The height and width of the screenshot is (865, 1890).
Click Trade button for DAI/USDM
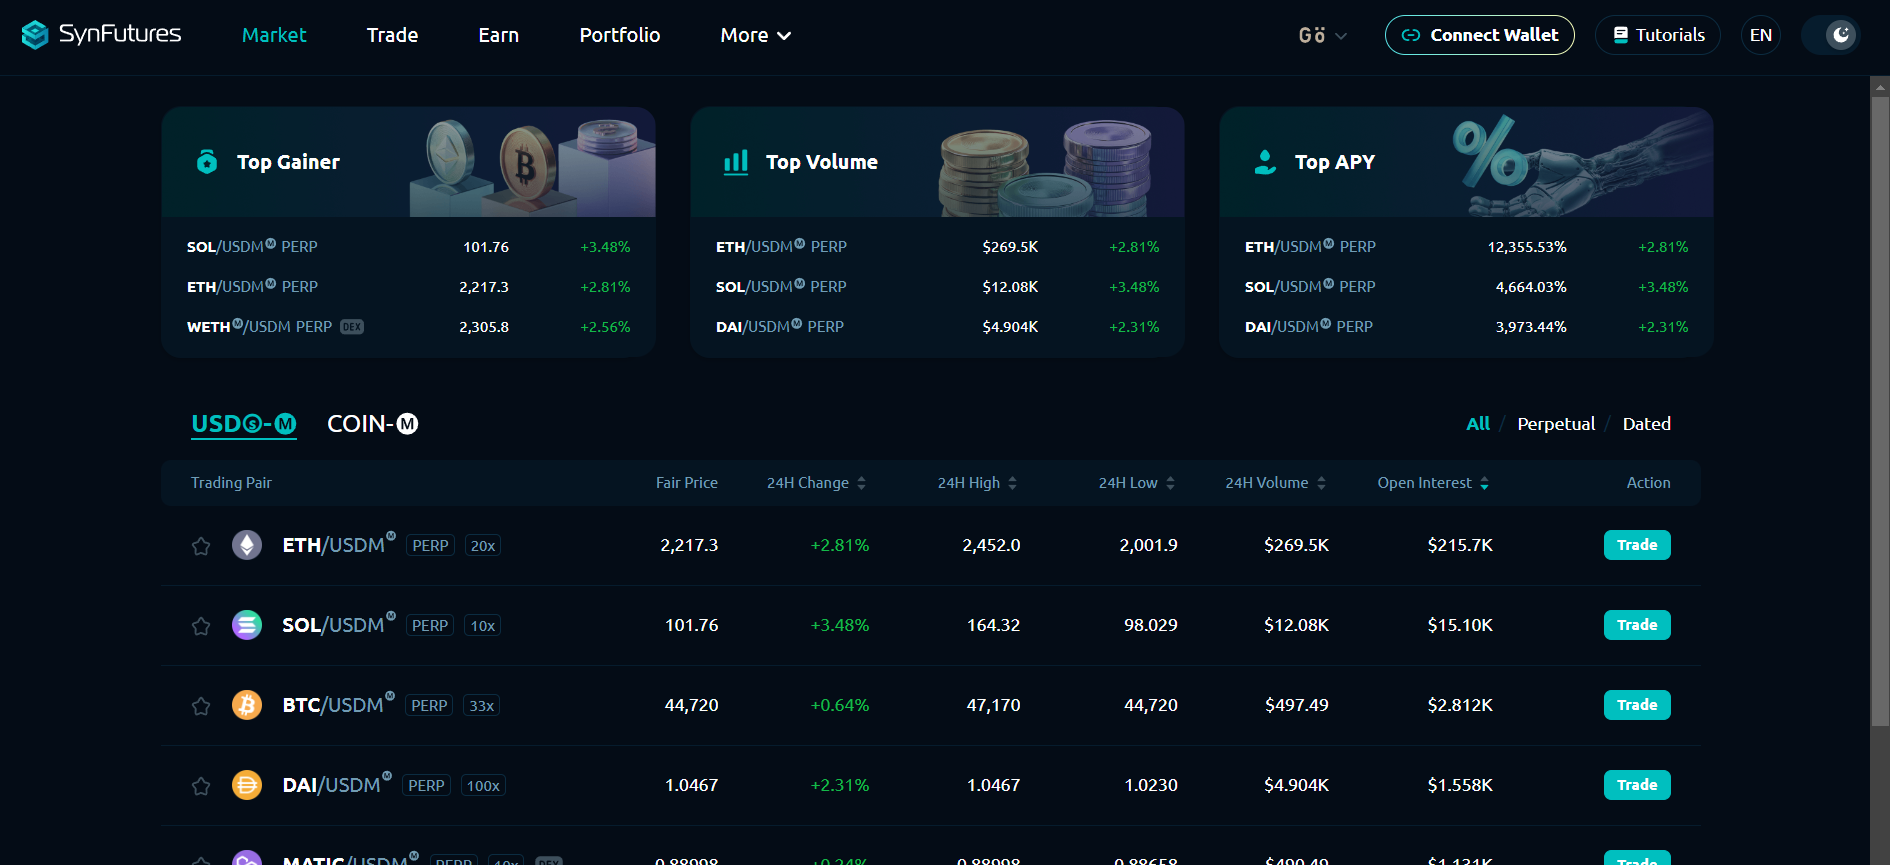[1637, 785]
